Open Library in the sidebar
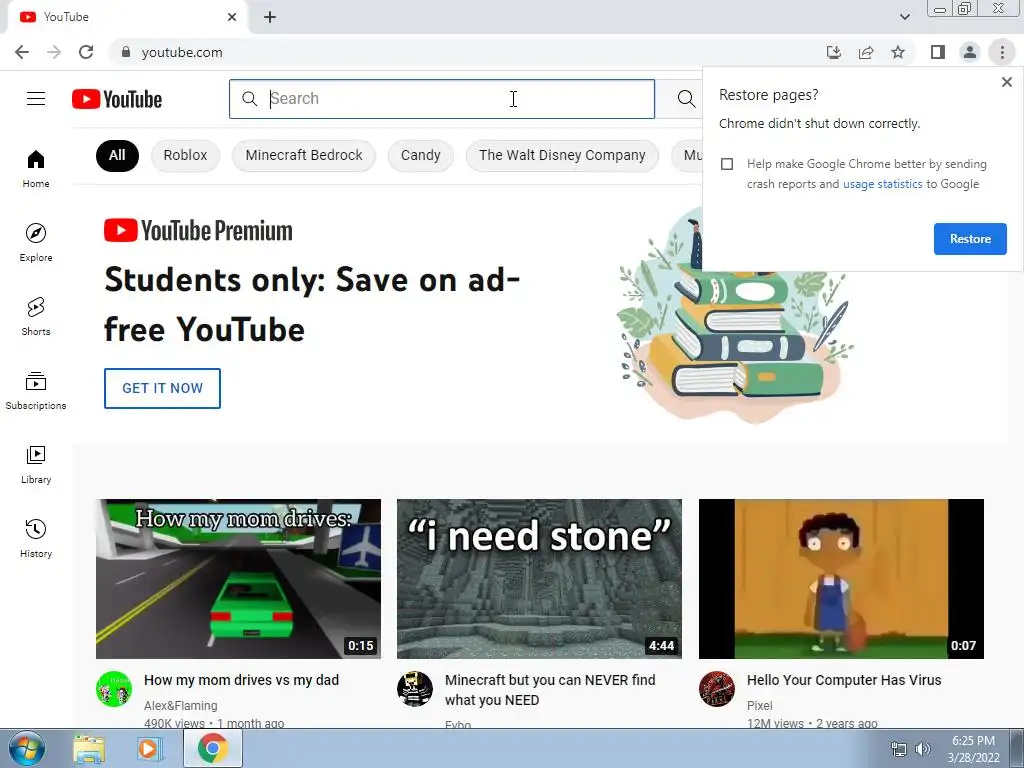The image size is (1024, 768). [x=36, y=464]
